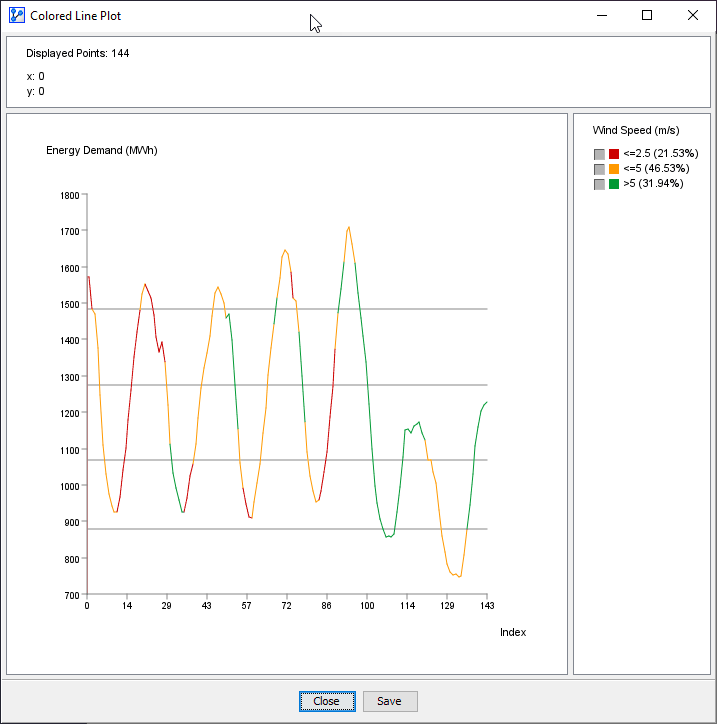The width and height of the screenshot is (717, 724).
Task: Click the Energy Demand (MWh) axis title
Action: [x=102, y=151]
